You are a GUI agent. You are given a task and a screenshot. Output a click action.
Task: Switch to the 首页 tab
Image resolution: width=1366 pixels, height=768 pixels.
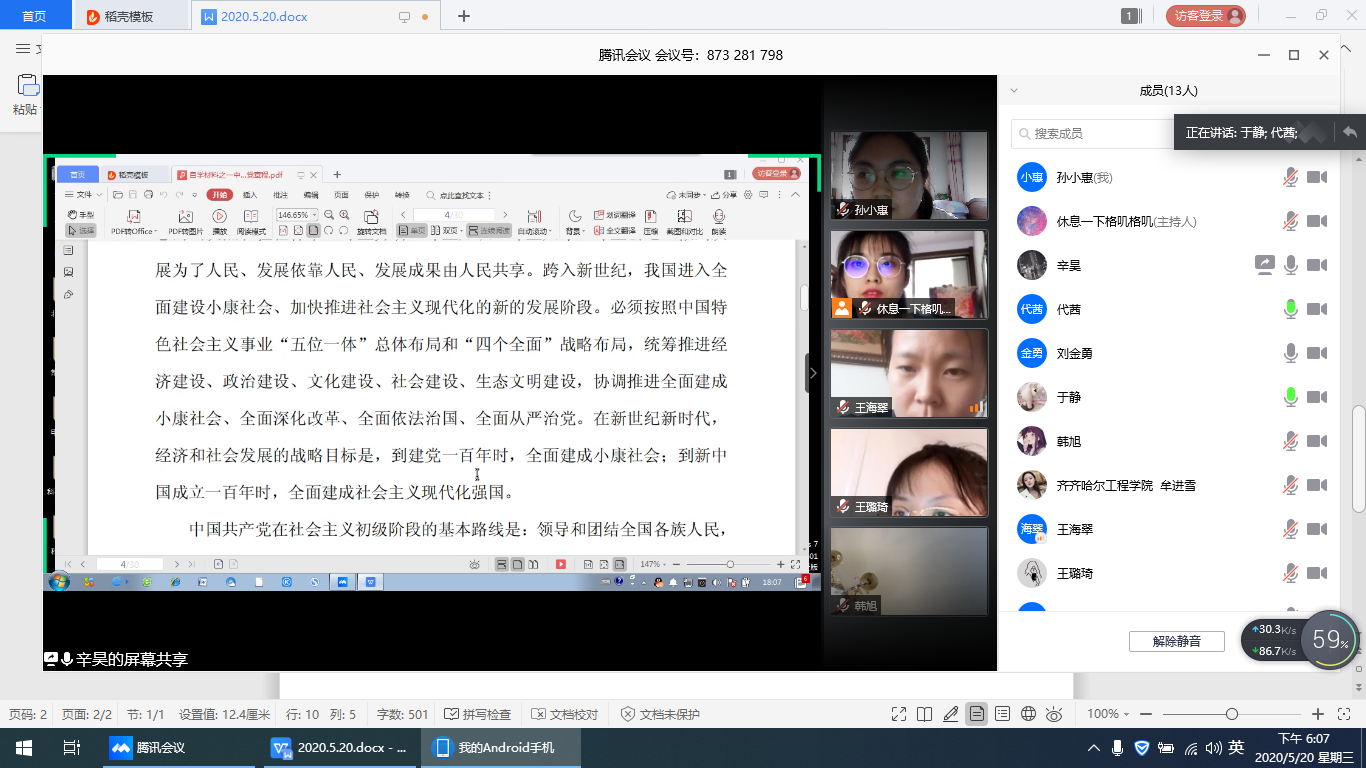click(x=34, y=16)
